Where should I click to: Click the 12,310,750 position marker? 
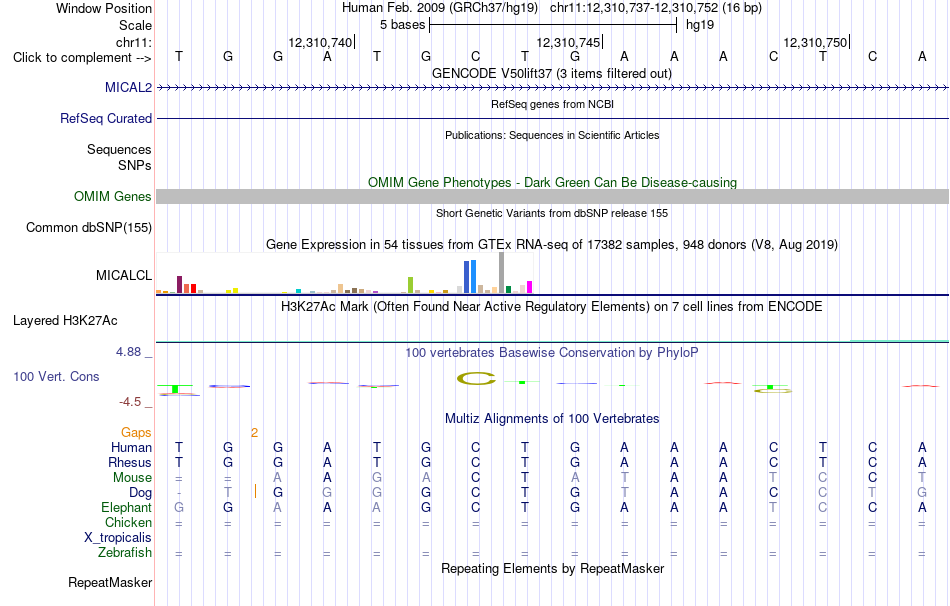tap(815, 42)
